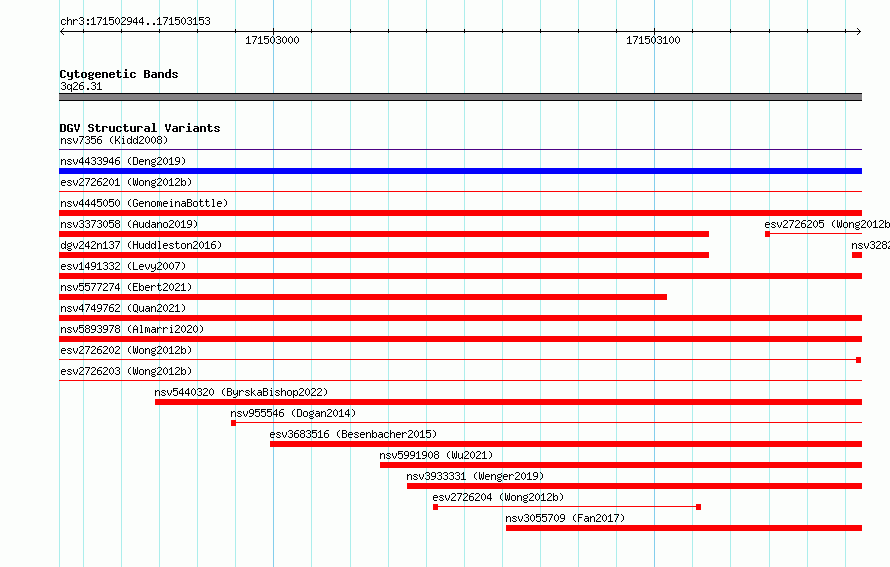
Task: Click the thick red nsv3055709 (Fan2017) bar
Action: coord(684,528)
